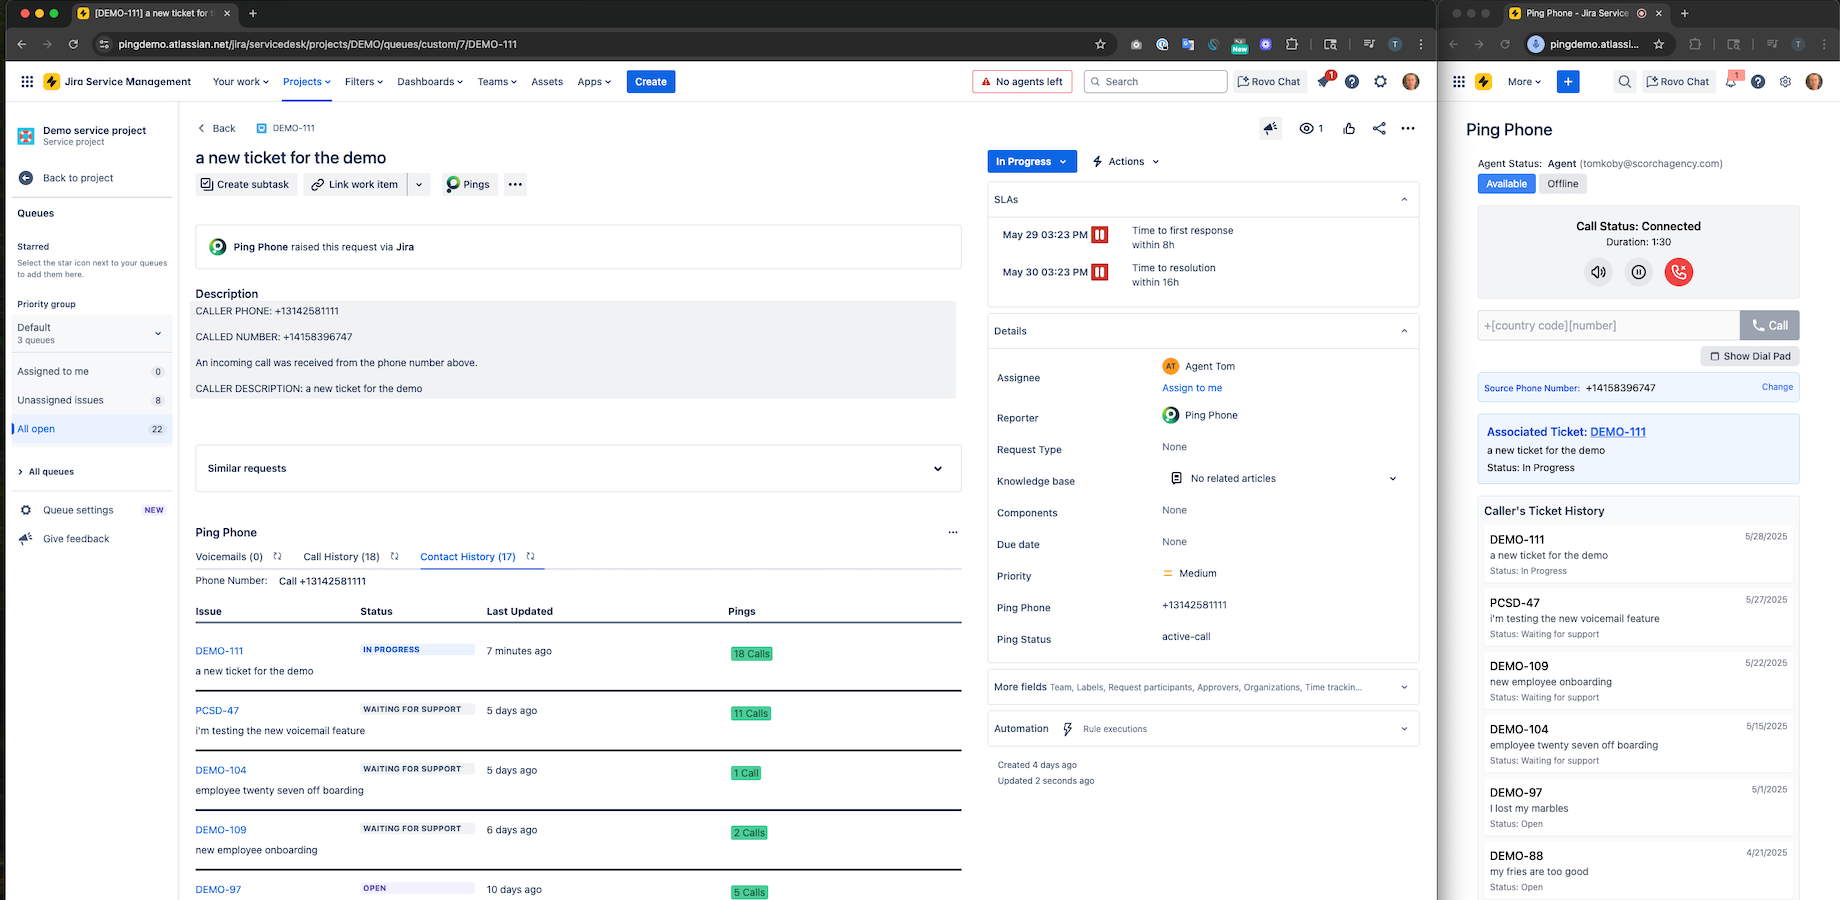1840x900 pixels.
Task: Click the browser address bar in main window
Action: coord(600,44)
